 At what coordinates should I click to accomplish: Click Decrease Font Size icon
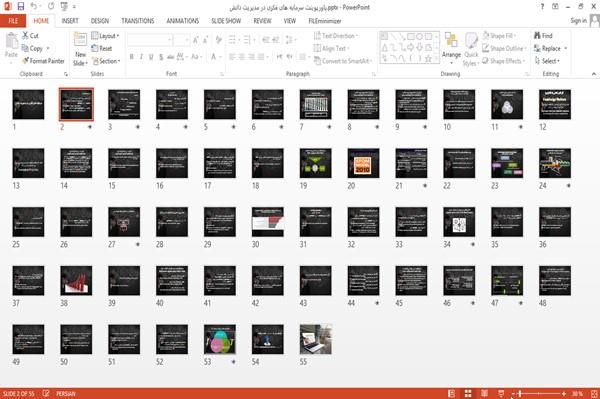(x=205, y=40)
